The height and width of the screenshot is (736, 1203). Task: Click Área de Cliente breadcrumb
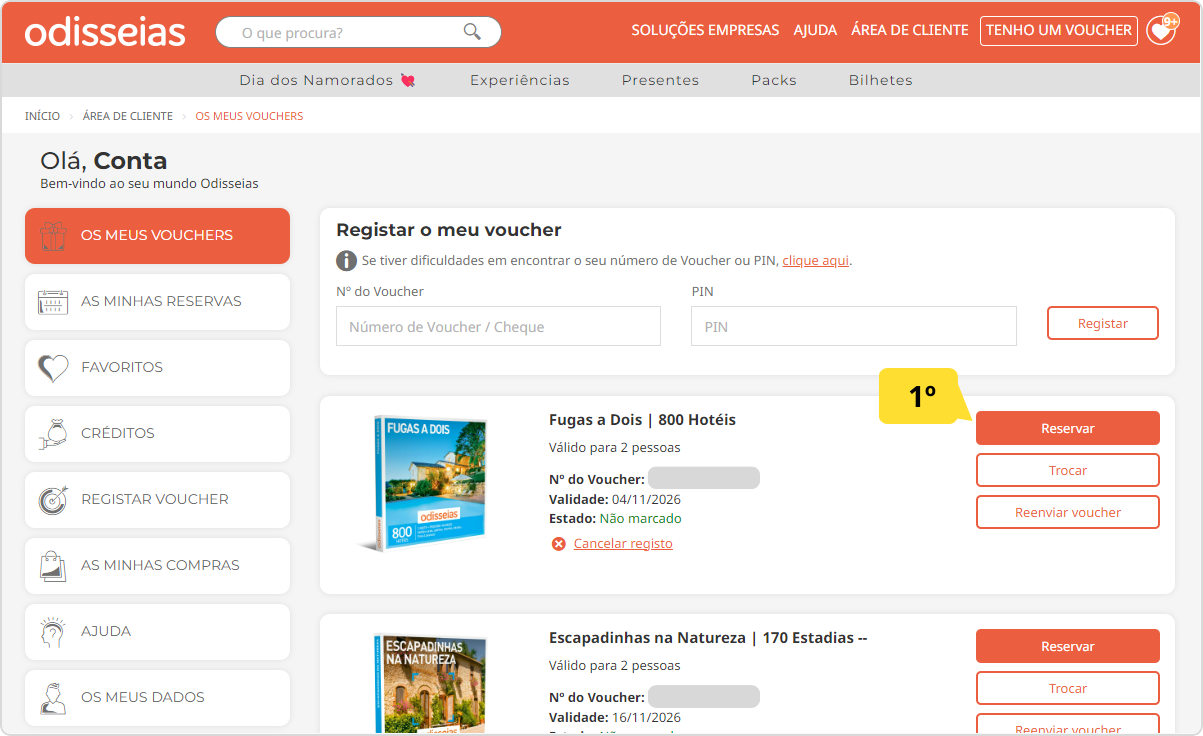coord(128,116)
